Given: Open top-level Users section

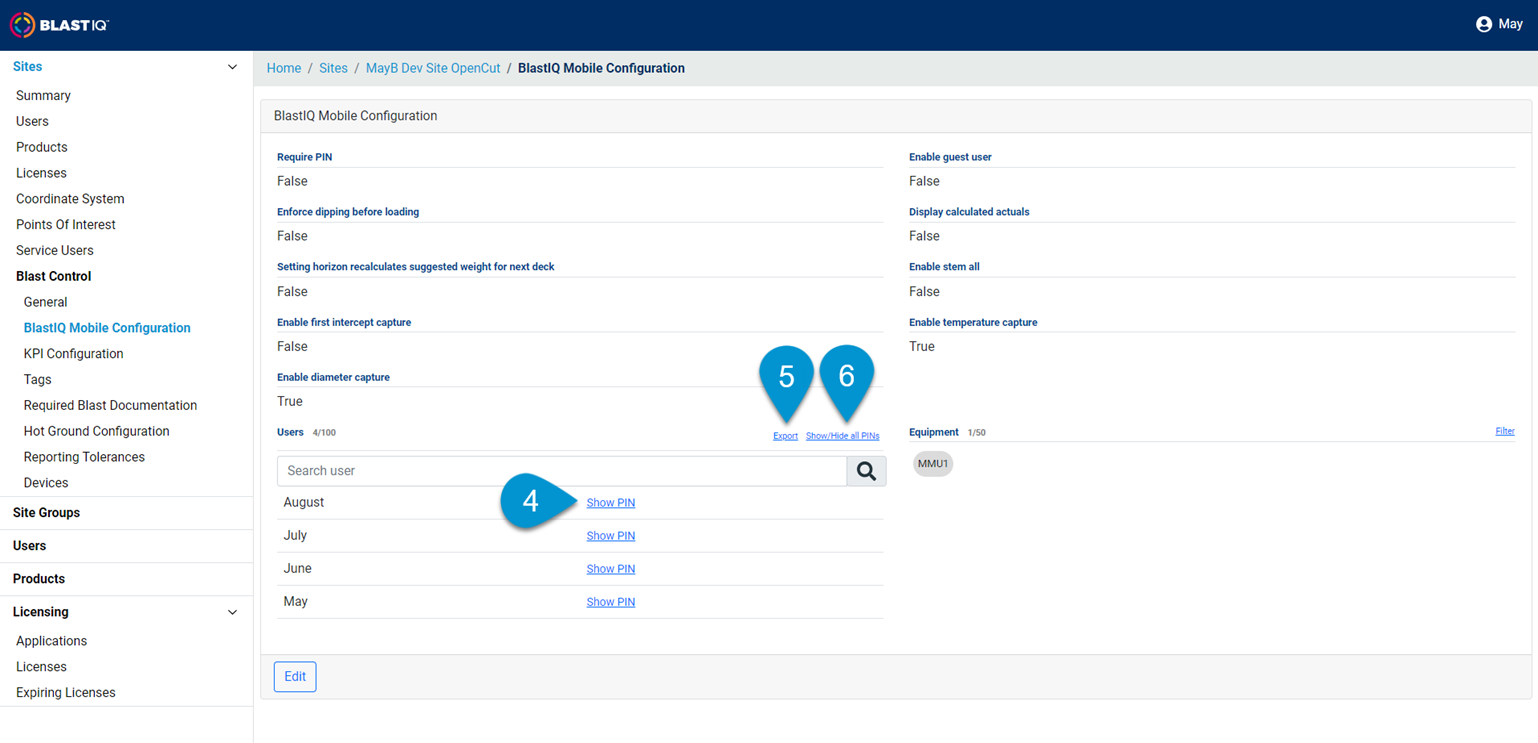Looking at the screenshot, I should pos(29,546).
